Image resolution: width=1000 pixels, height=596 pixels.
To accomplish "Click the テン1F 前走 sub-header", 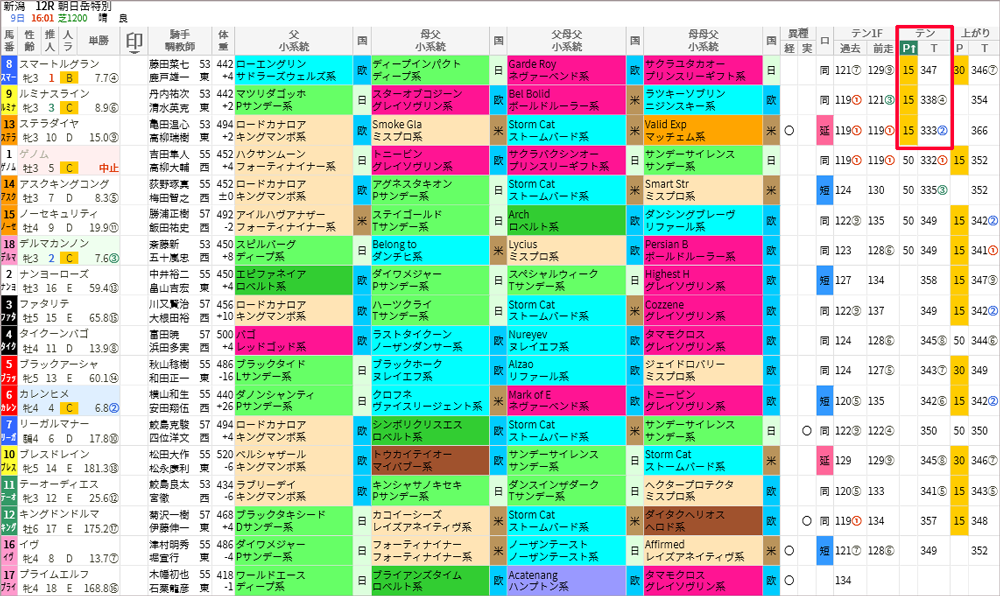I will point(883,48).
